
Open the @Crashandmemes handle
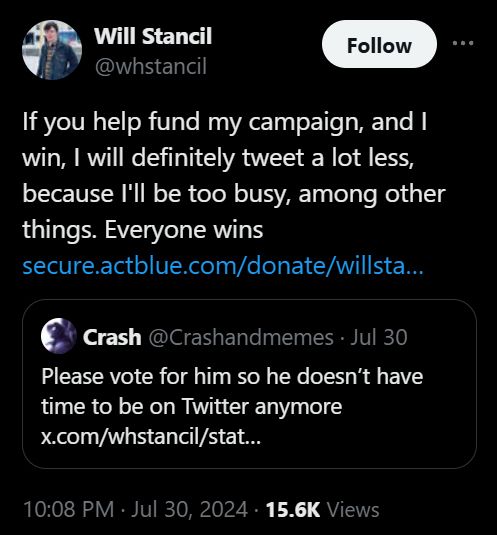pos(241,337)
